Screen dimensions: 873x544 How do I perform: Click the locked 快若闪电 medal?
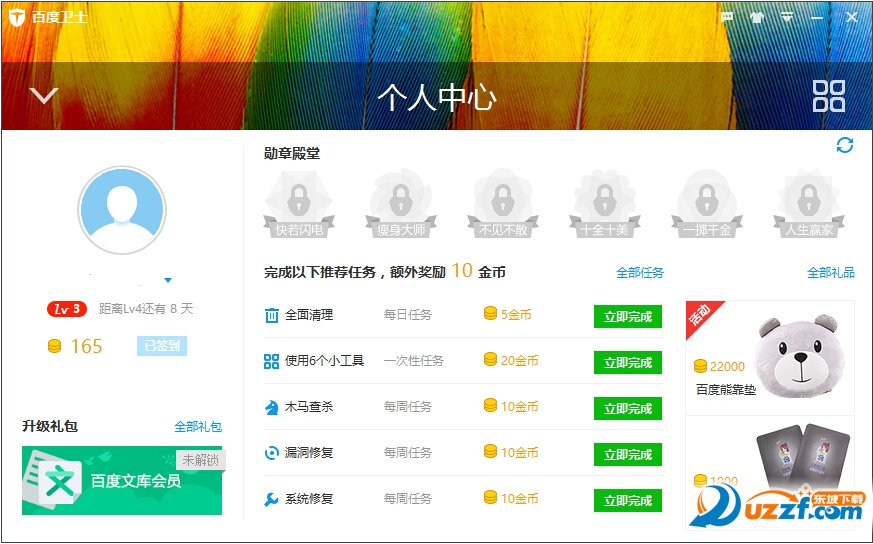coord(299,204)
